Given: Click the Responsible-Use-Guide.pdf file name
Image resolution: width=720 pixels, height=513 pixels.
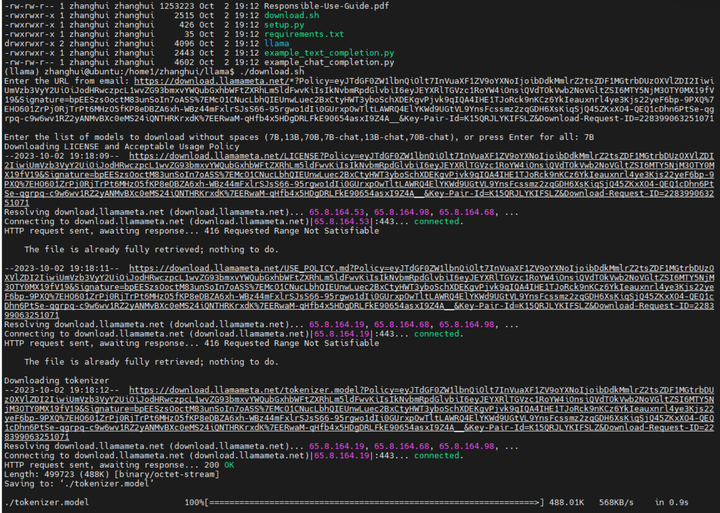Looking at the screenshot, I should tap(326, 6).
